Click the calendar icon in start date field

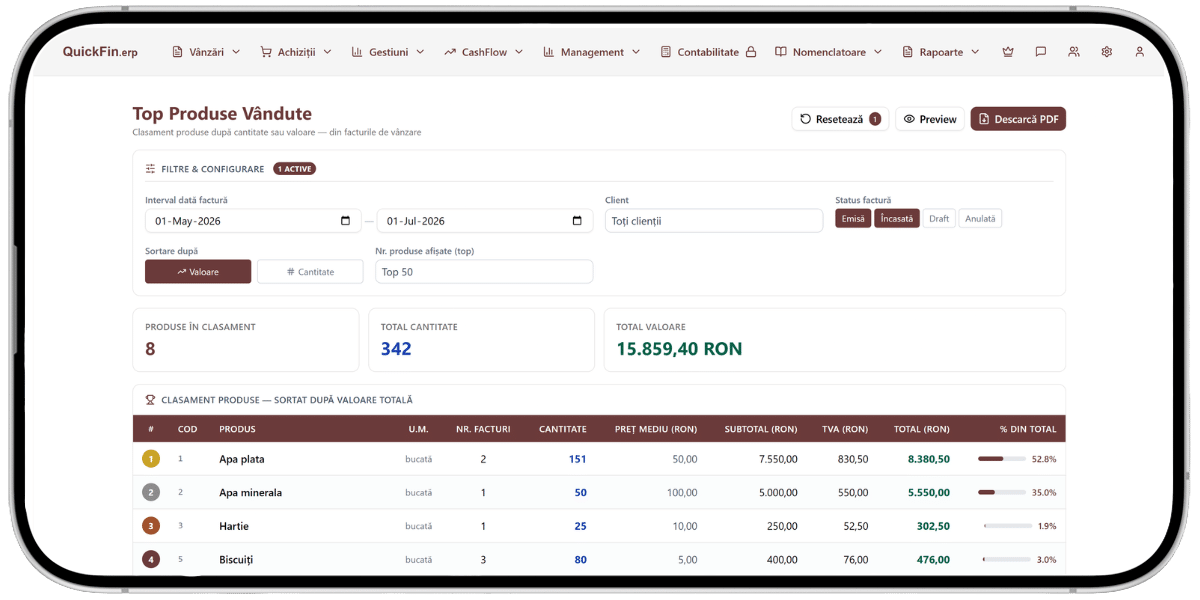click(346, 221)
